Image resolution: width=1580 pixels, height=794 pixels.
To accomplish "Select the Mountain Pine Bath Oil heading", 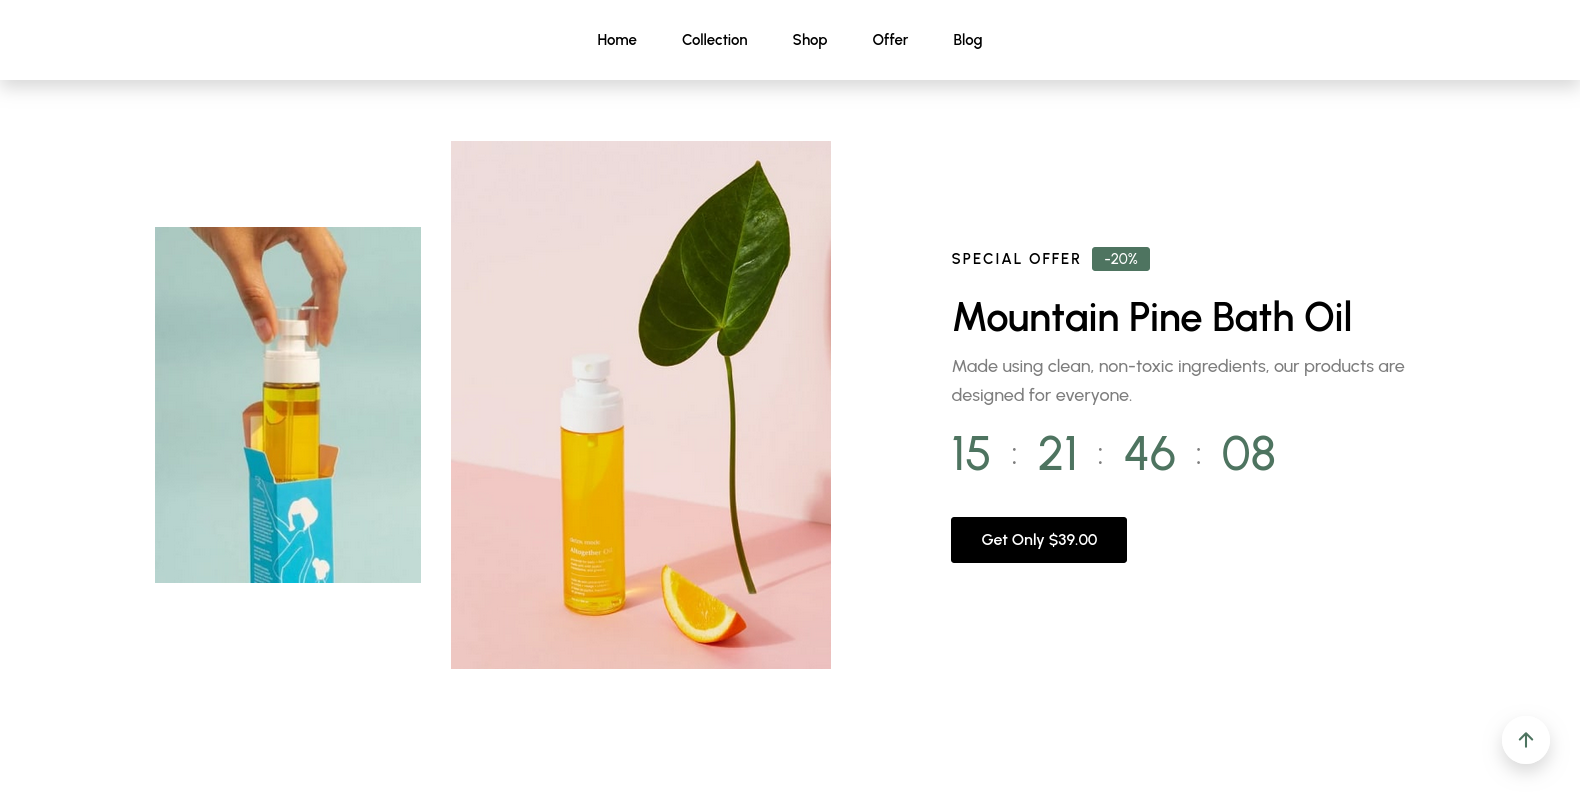I will 1152,317.
